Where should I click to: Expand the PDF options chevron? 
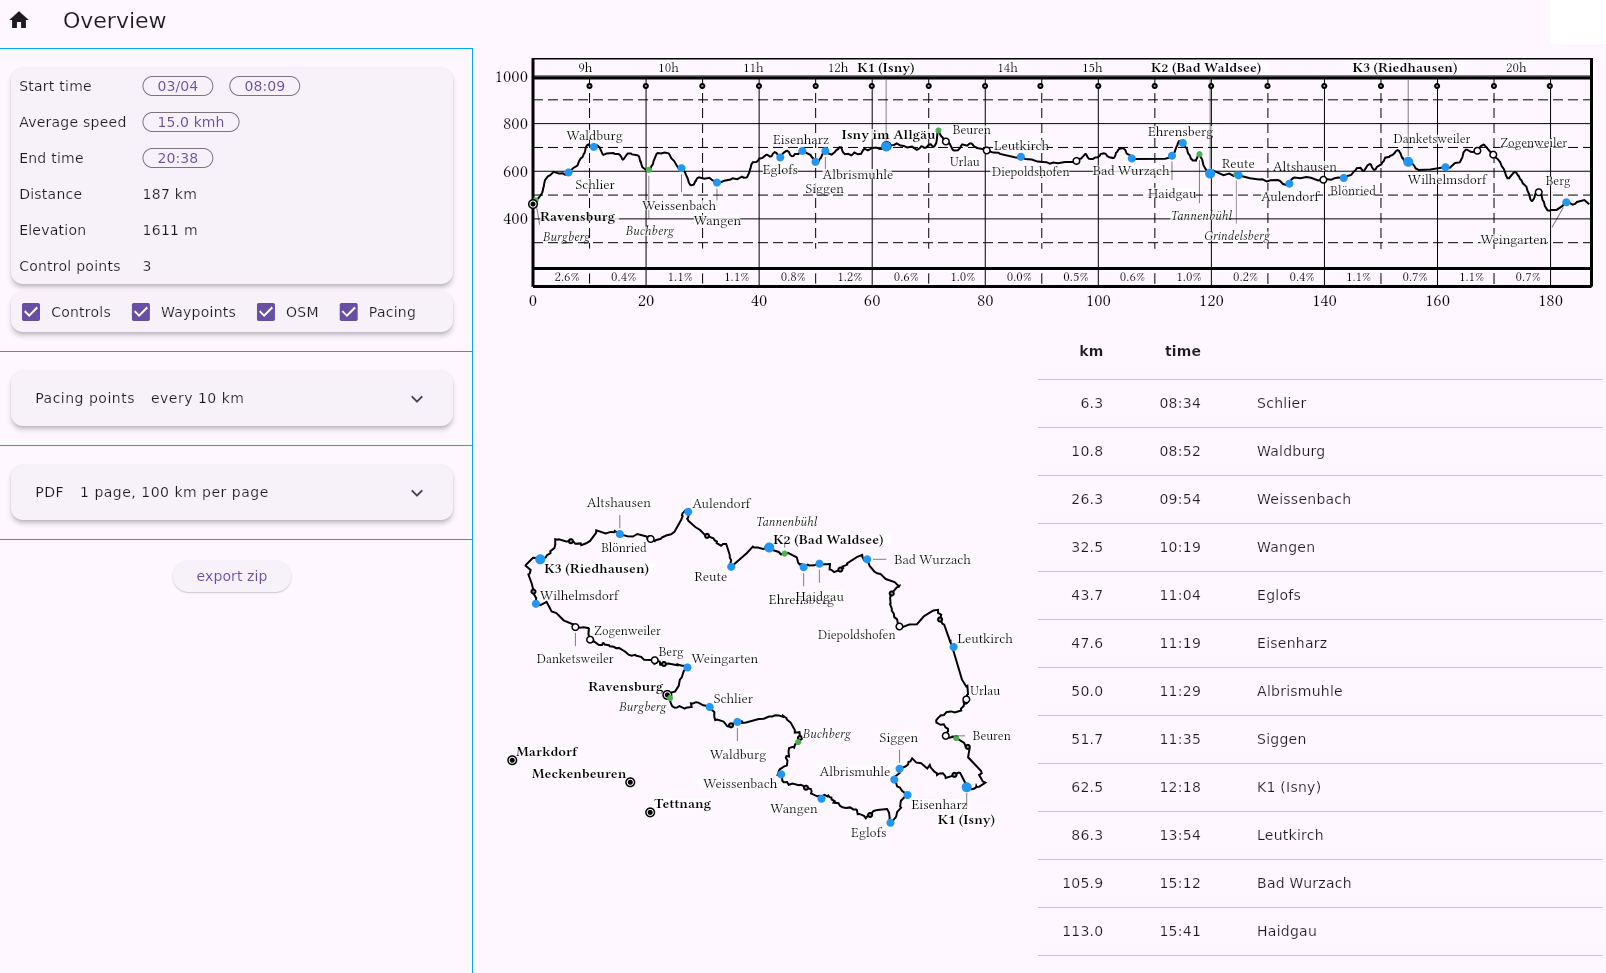[417, 493]
